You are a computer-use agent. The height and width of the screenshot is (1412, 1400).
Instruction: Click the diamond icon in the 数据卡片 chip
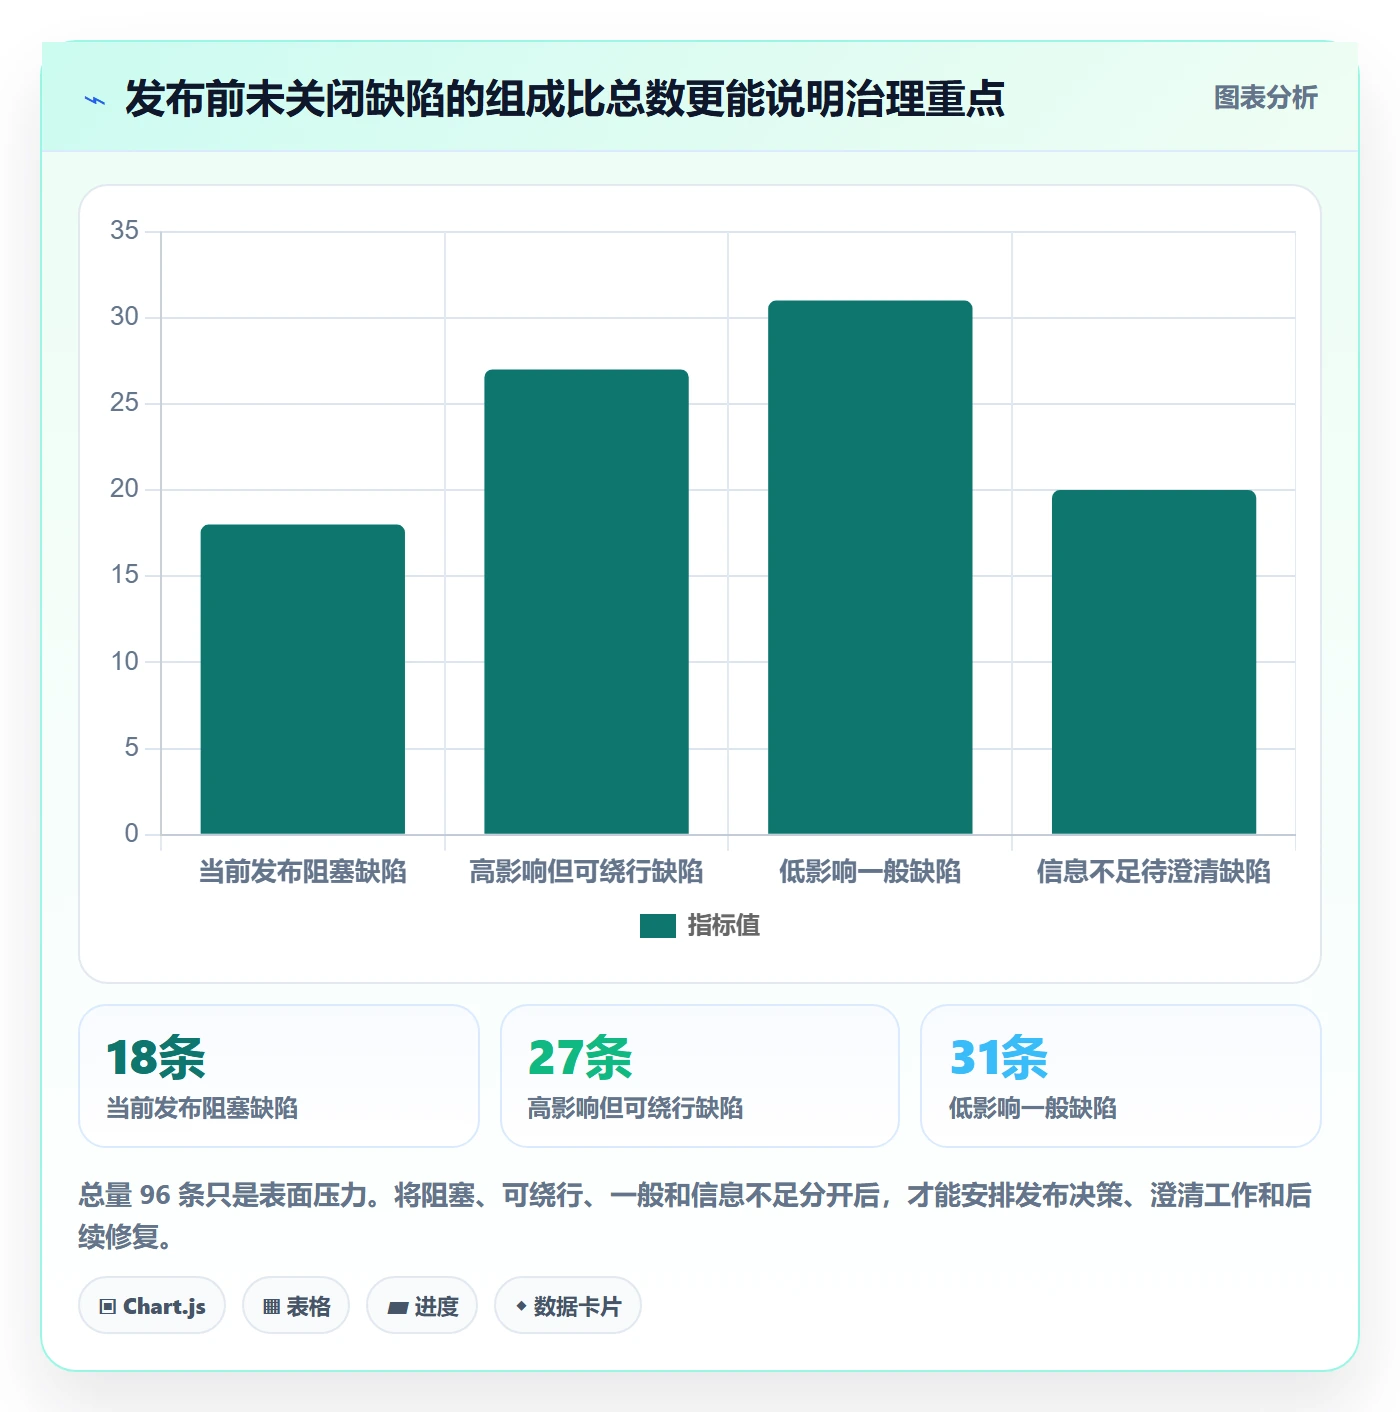tap(521, 1306)
